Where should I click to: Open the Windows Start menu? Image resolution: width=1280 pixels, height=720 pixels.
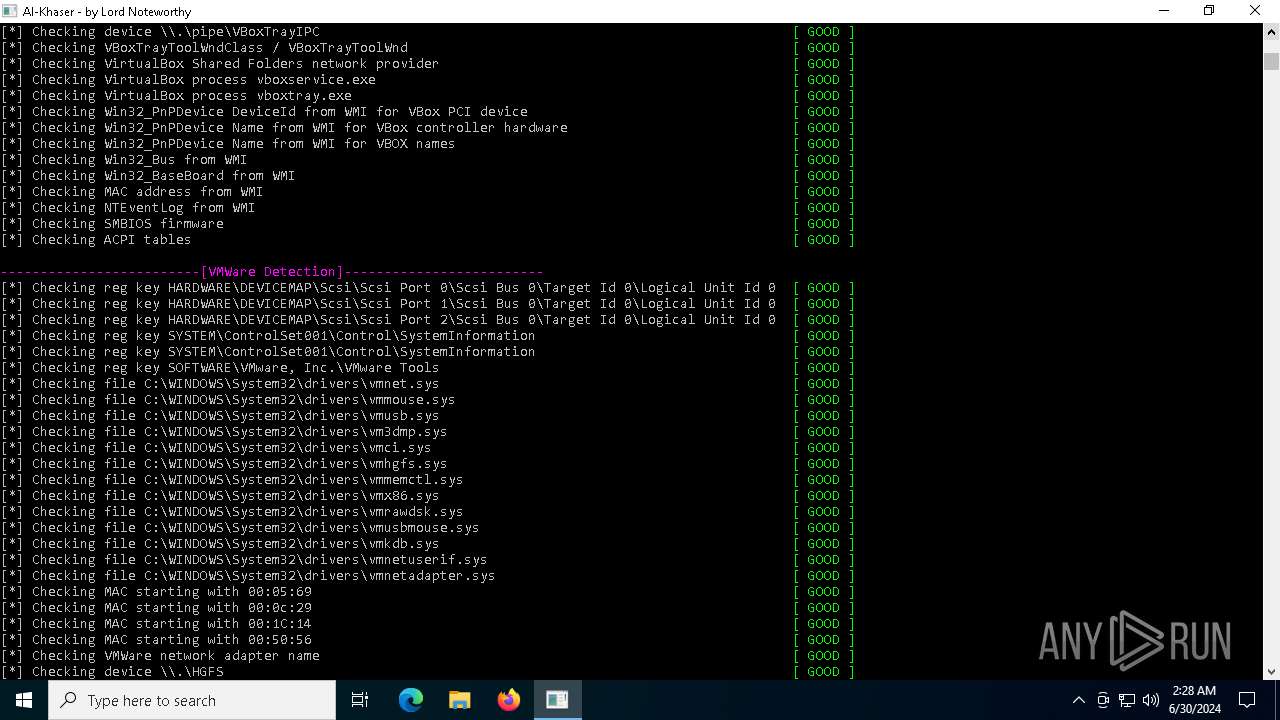point(24,700)
